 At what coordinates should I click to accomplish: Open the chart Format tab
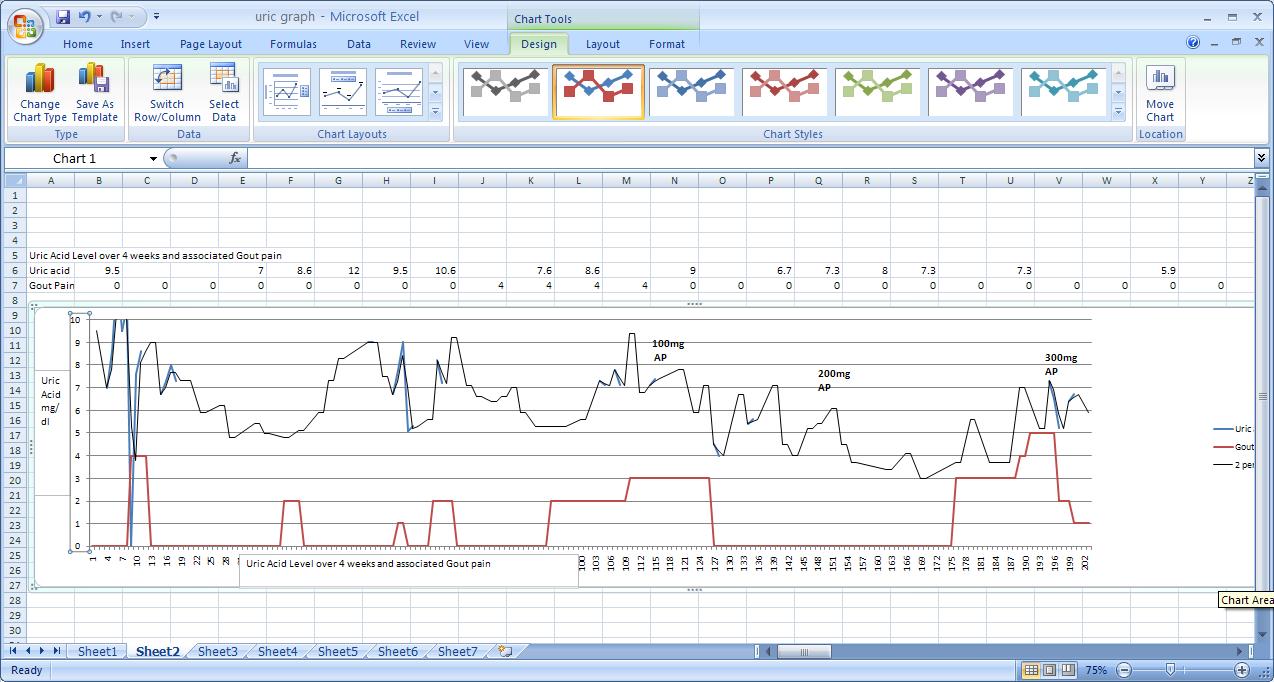point(667,44)
